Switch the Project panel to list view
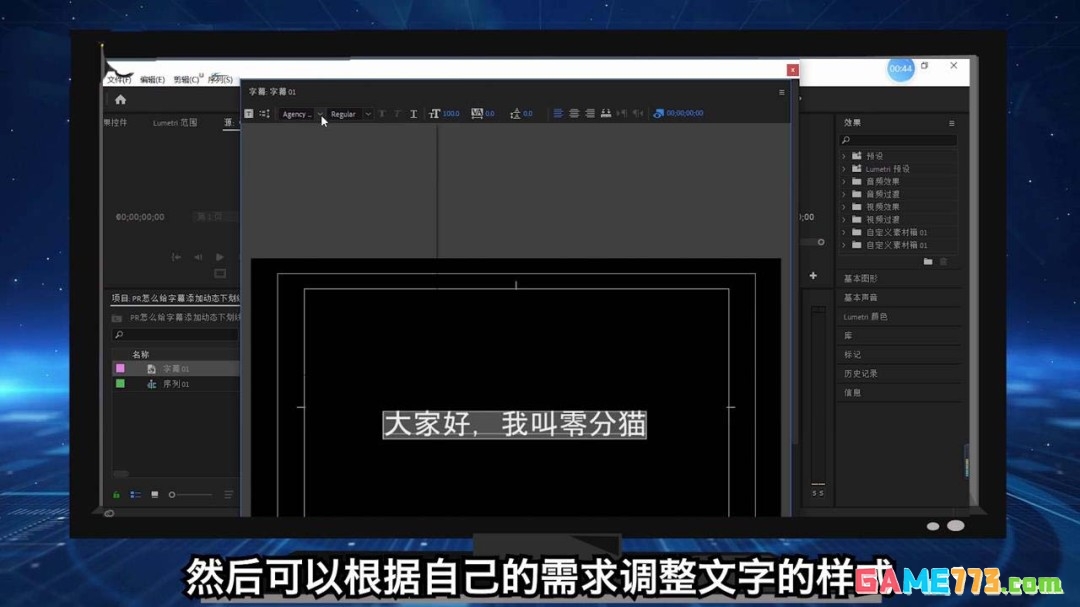Viewport: 1080px width, 607px height. pos(134,495)
